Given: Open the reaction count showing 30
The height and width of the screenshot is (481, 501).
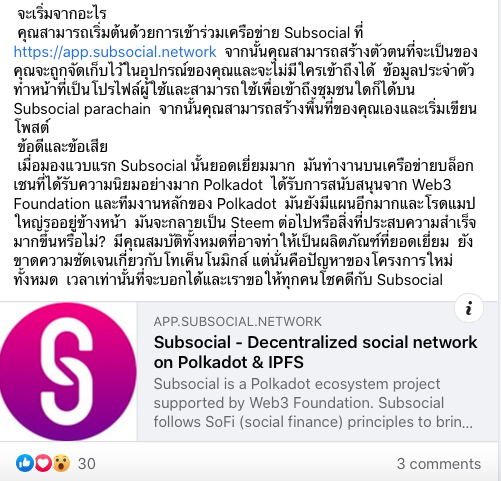Looking at the screenshot, I should tap(87, 464).
